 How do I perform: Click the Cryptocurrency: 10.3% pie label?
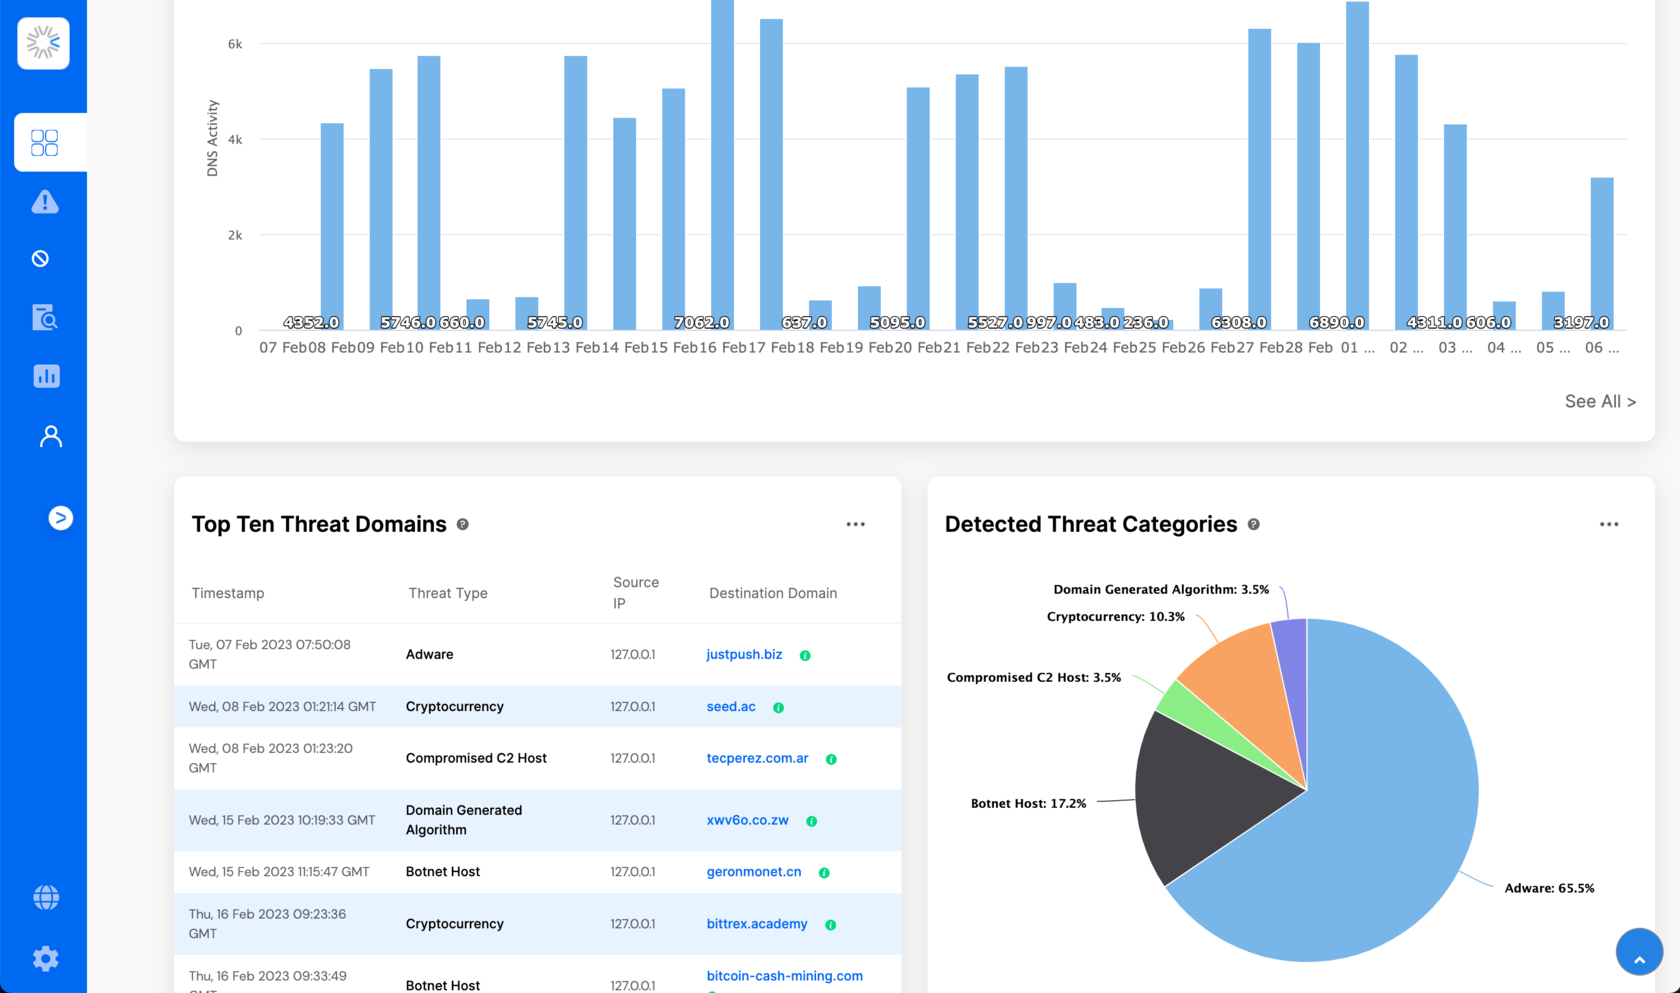click(x=1115, y=616)
